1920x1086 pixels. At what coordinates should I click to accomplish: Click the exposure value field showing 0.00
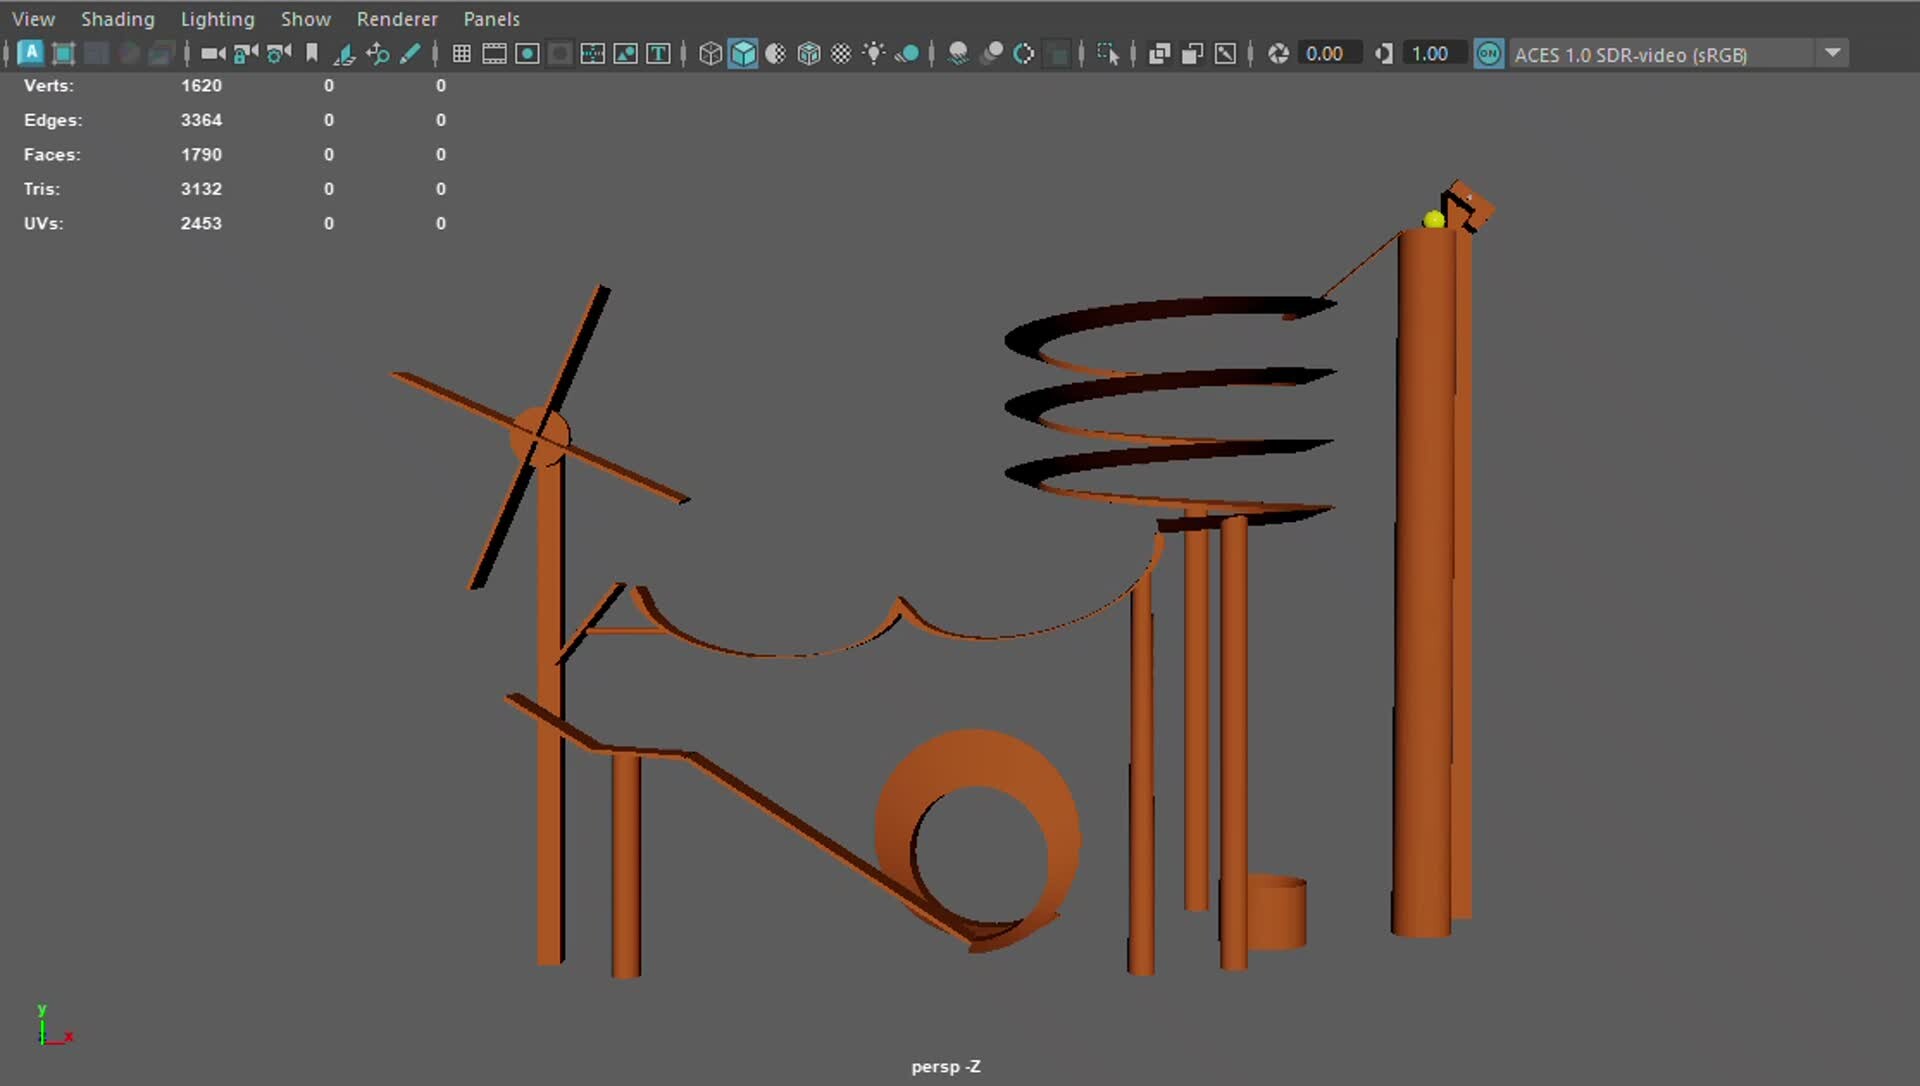[x=1329, y=53]
